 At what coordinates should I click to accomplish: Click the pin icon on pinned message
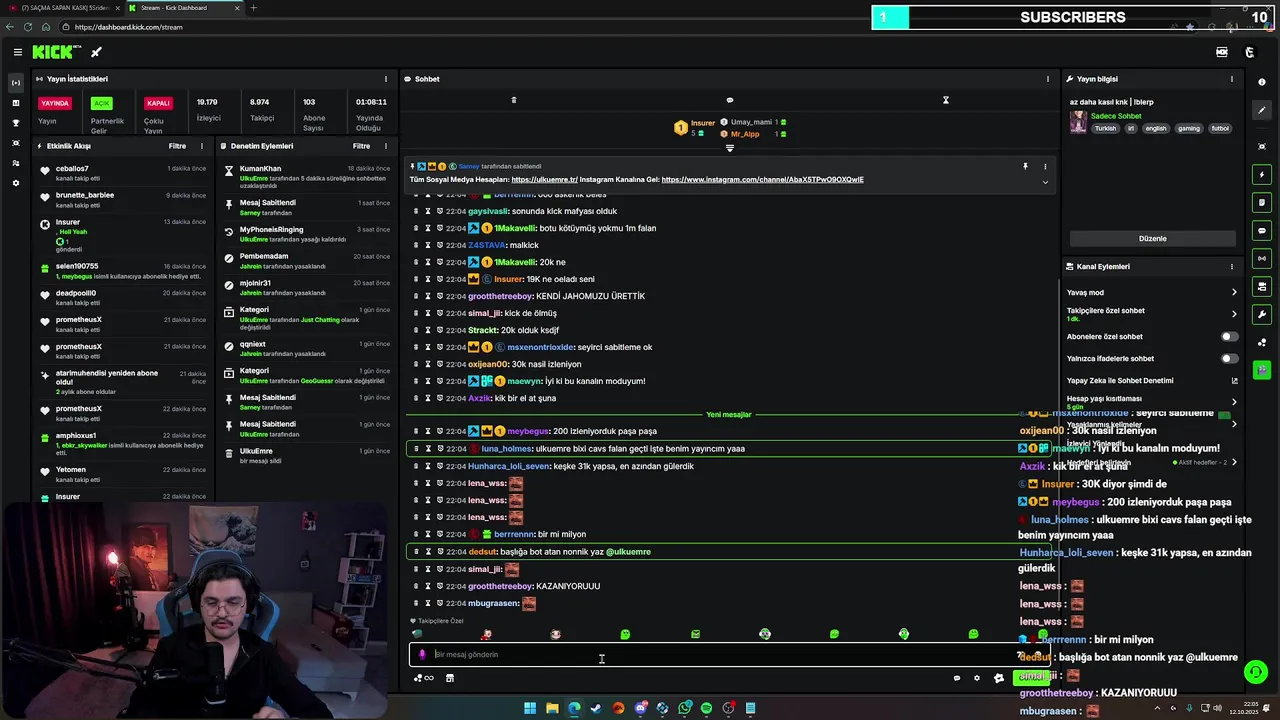(x=1025, y=167)
